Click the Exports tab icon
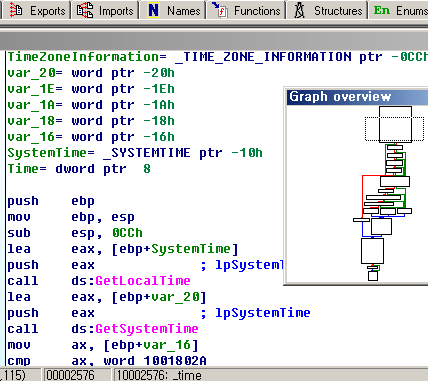 coord(16,11)
